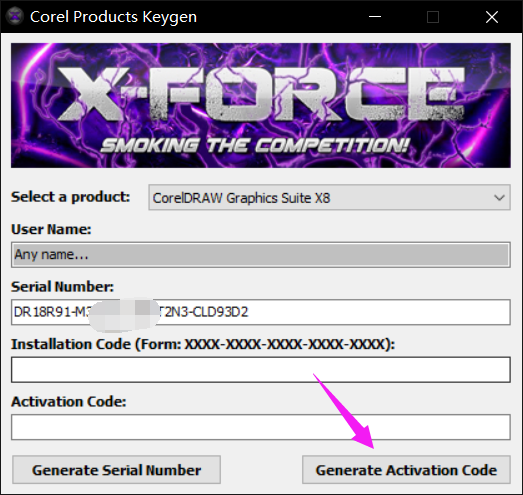The image size is (523, 495).
Task: Minimize the Corel Products Keygen window
Action: 375,16
